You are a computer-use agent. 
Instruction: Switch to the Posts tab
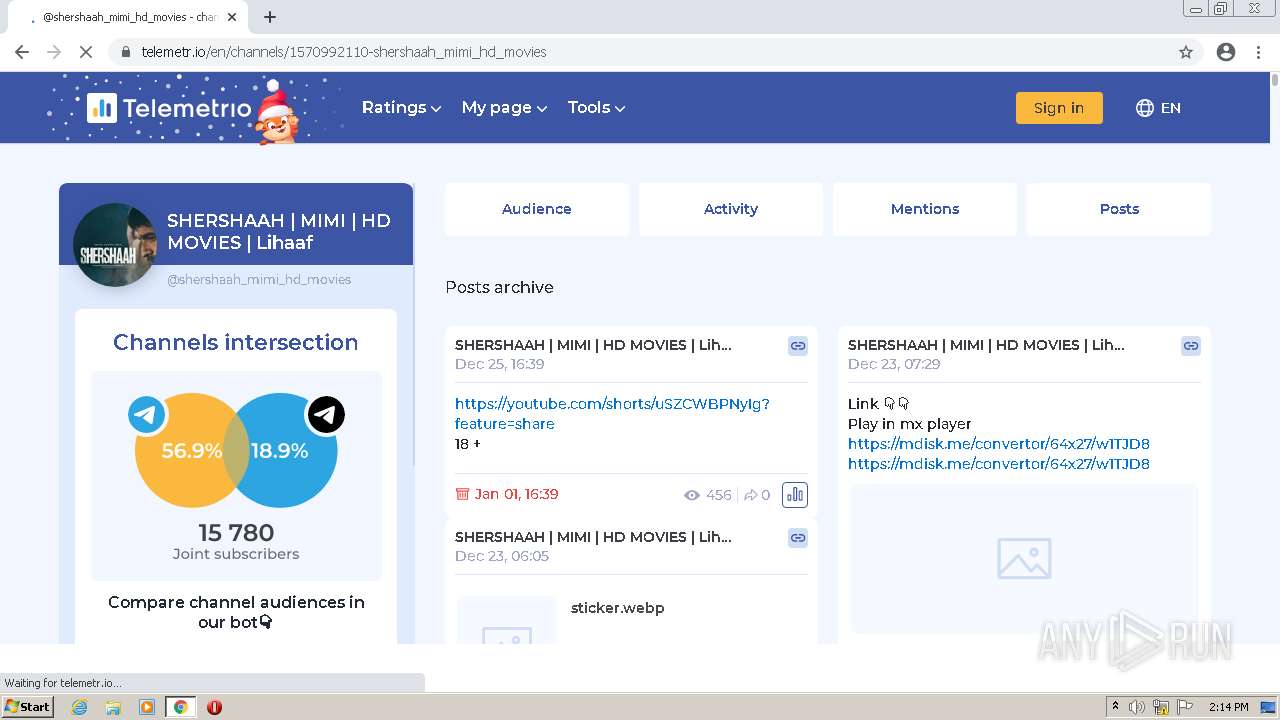coord(1119,209)
